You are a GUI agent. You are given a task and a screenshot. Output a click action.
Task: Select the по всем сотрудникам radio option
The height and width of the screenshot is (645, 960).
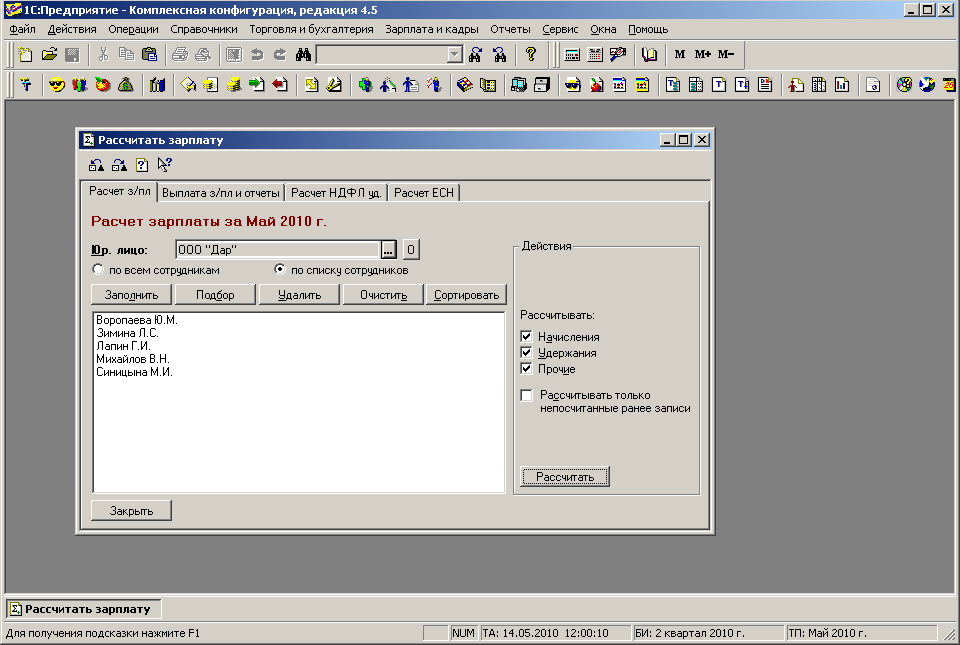pyautogui.click(x=98, y=270)
